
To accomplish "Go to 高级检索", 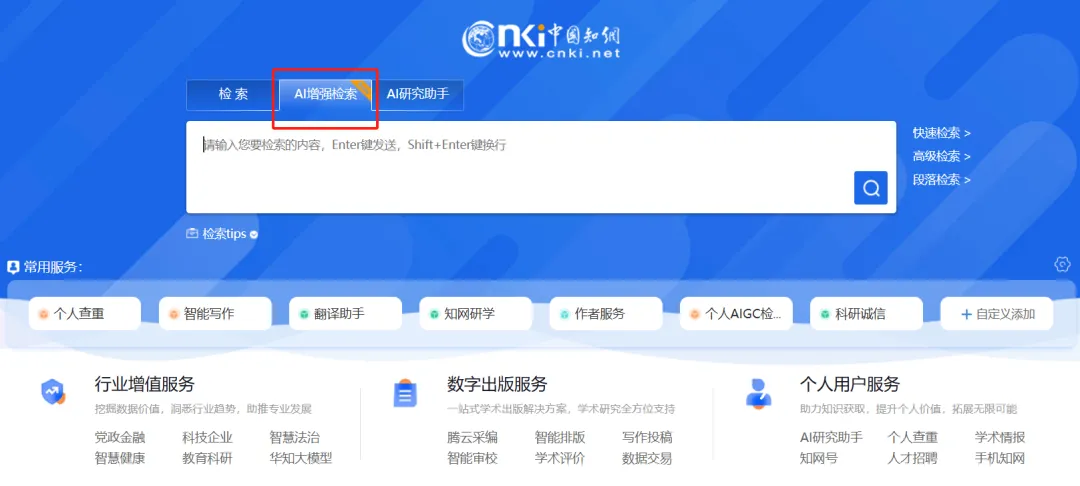I will [x=942, y=156].
